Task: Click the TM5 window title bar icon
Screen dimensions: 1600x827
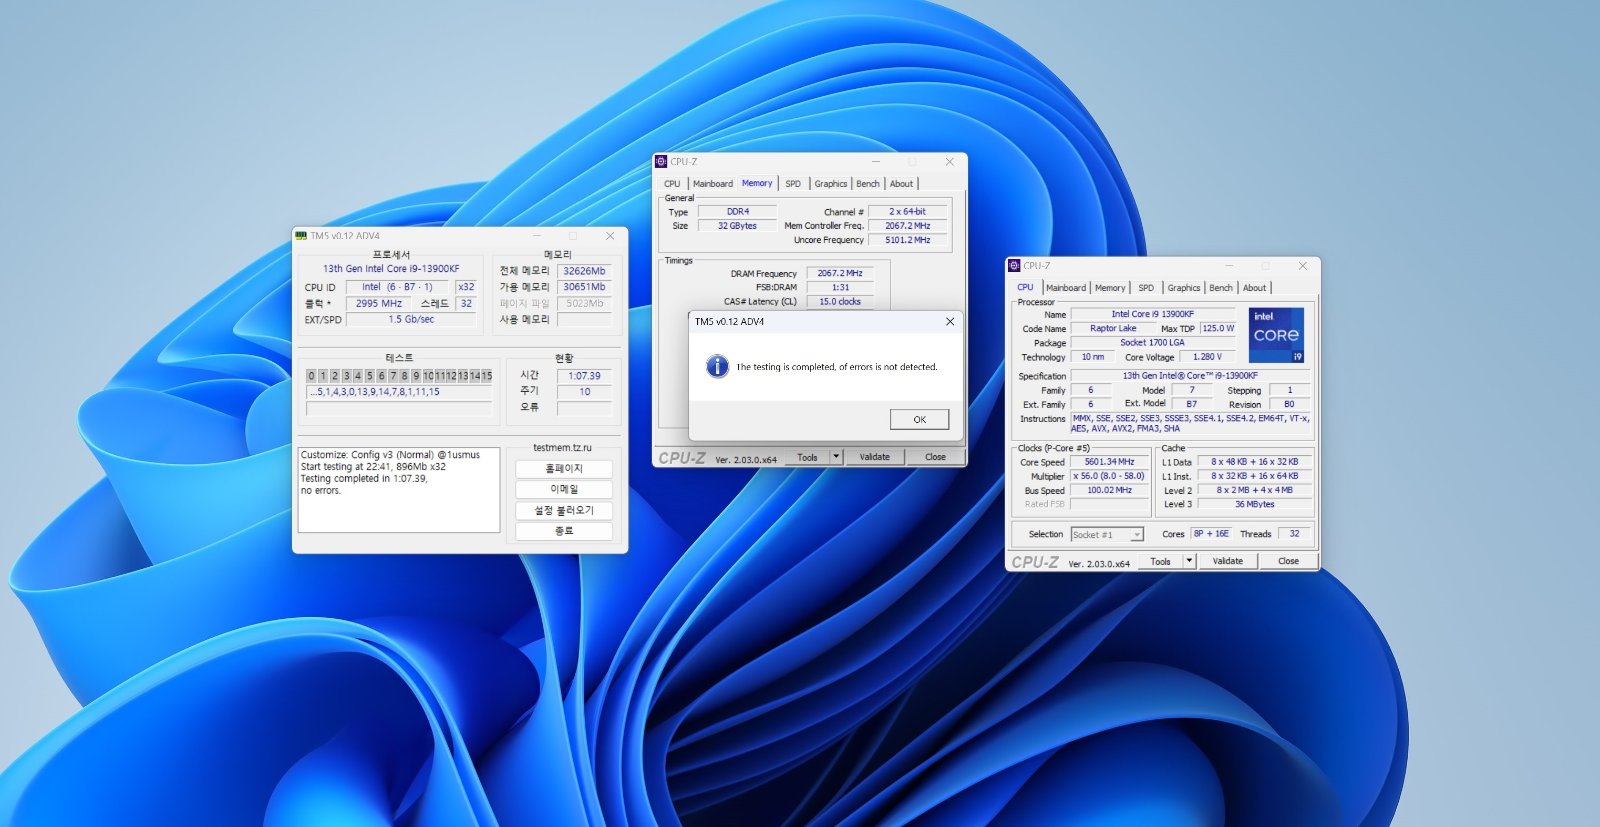Action: click(301, 236)
